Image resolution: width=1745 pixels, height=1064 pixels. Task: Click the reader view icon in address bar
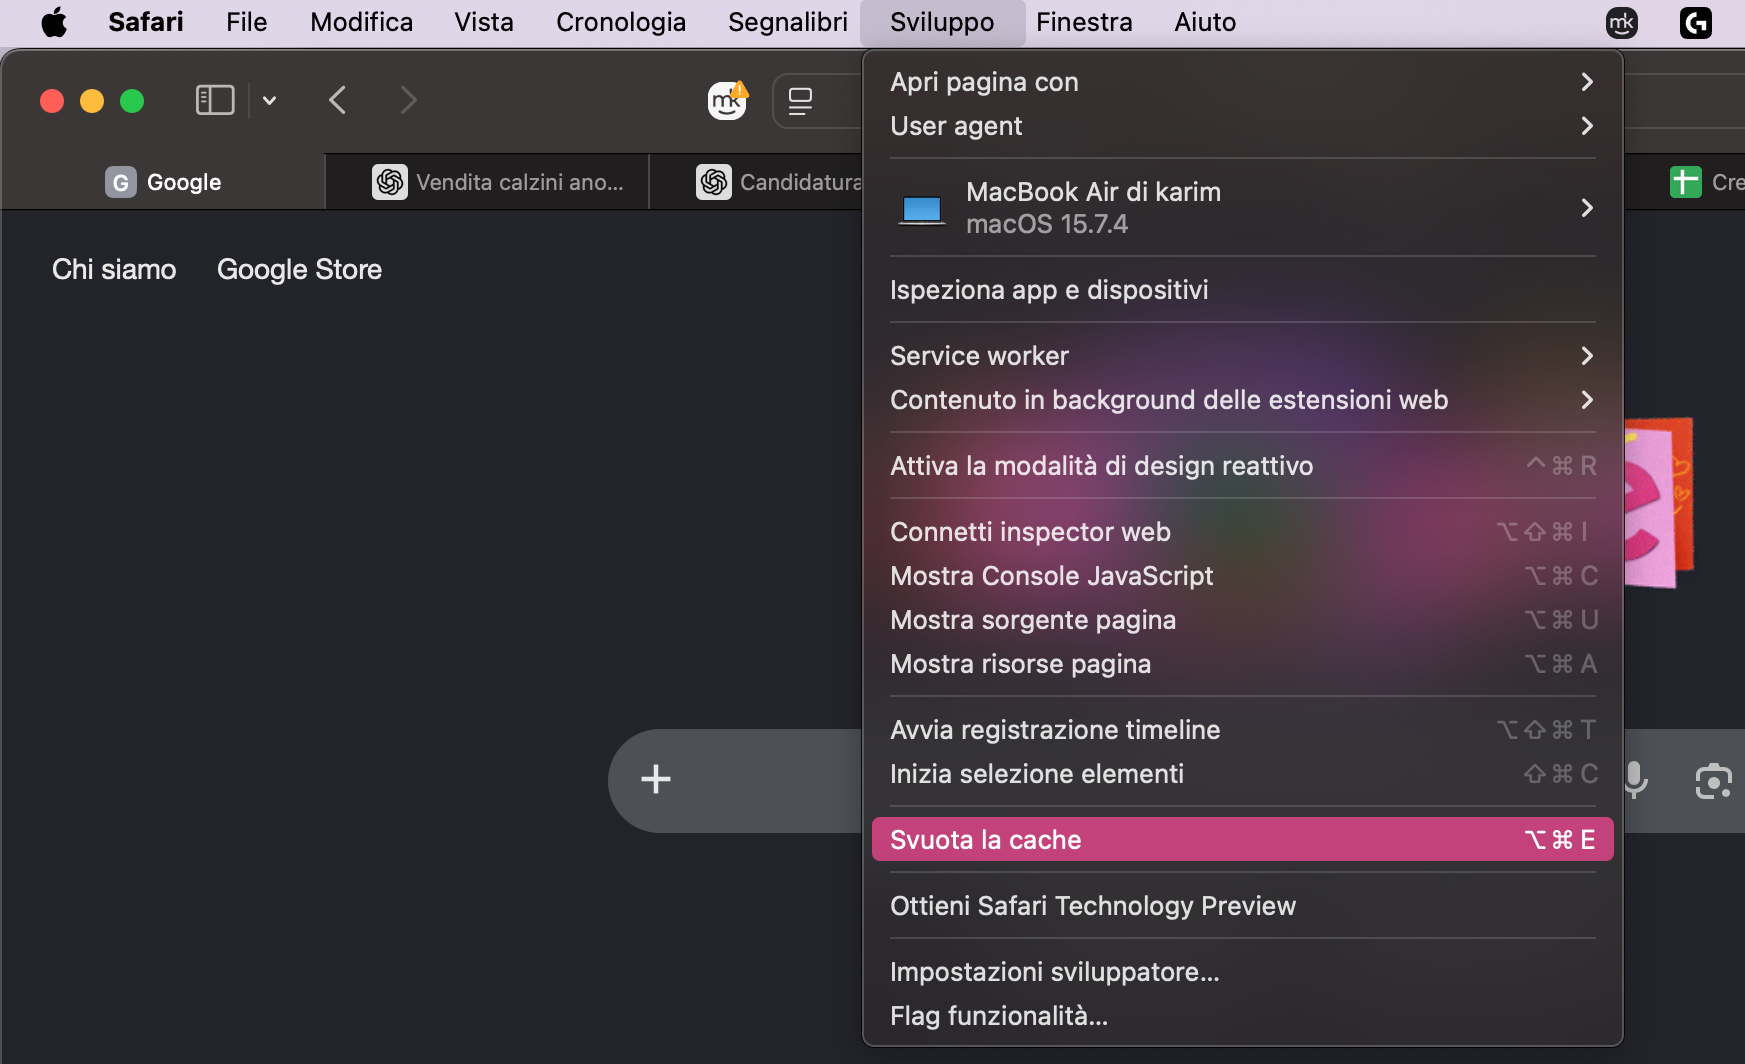point(800,100)
